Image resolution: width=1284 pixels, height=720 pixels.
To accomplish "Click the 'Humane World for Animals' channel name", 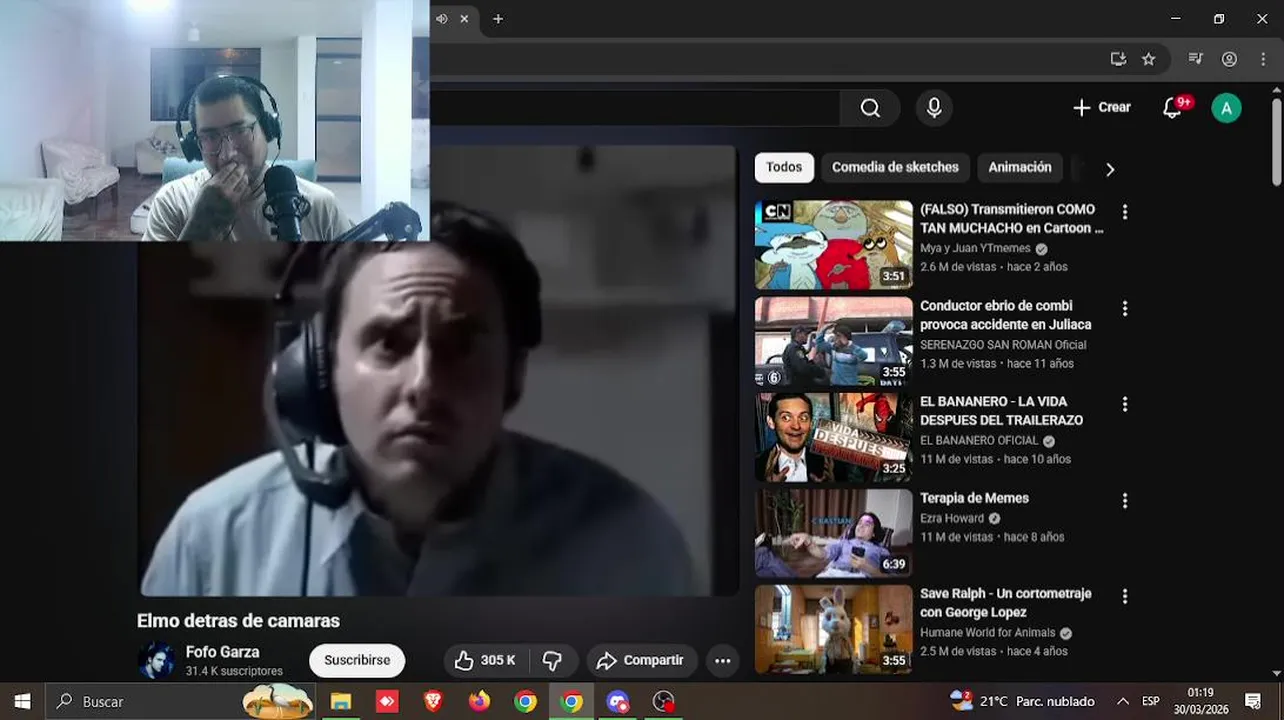I will click(987, 633).
